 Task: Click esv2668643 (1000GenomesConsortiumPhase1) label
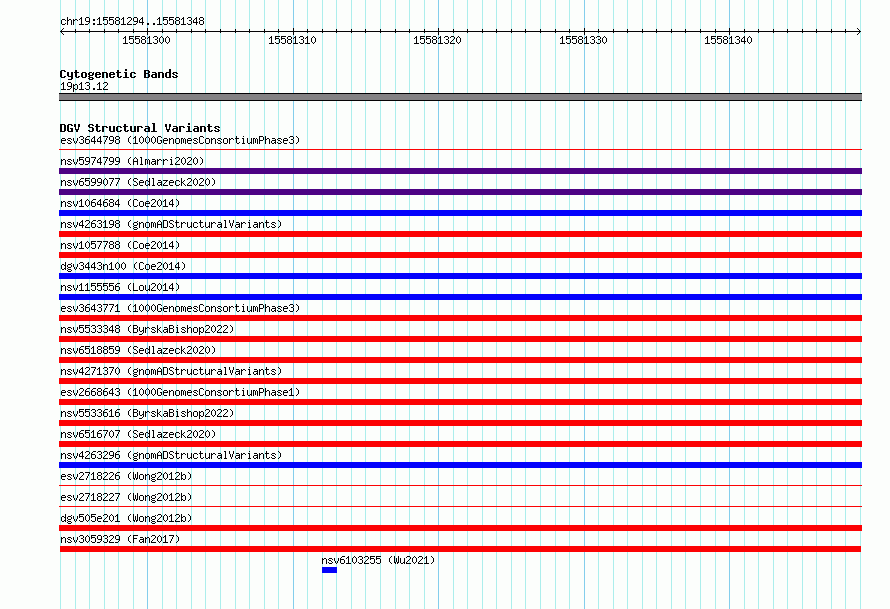pyautogui.click(x=180, y=392)
